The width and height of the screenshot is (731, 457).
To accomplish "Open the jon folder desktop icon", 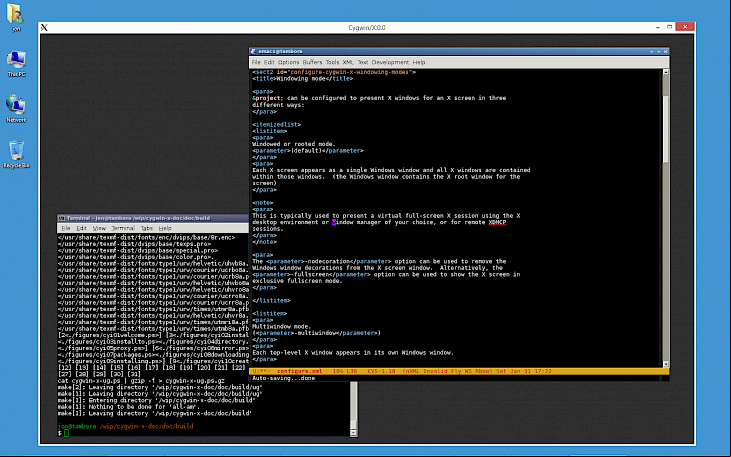I will (15, 17).
